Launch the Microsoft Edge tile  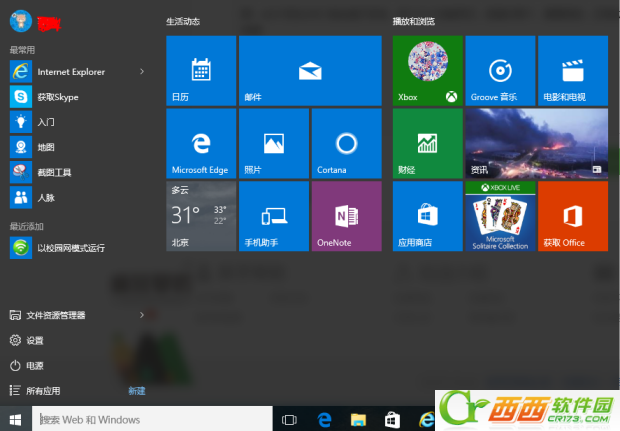(x=201, y=143)
